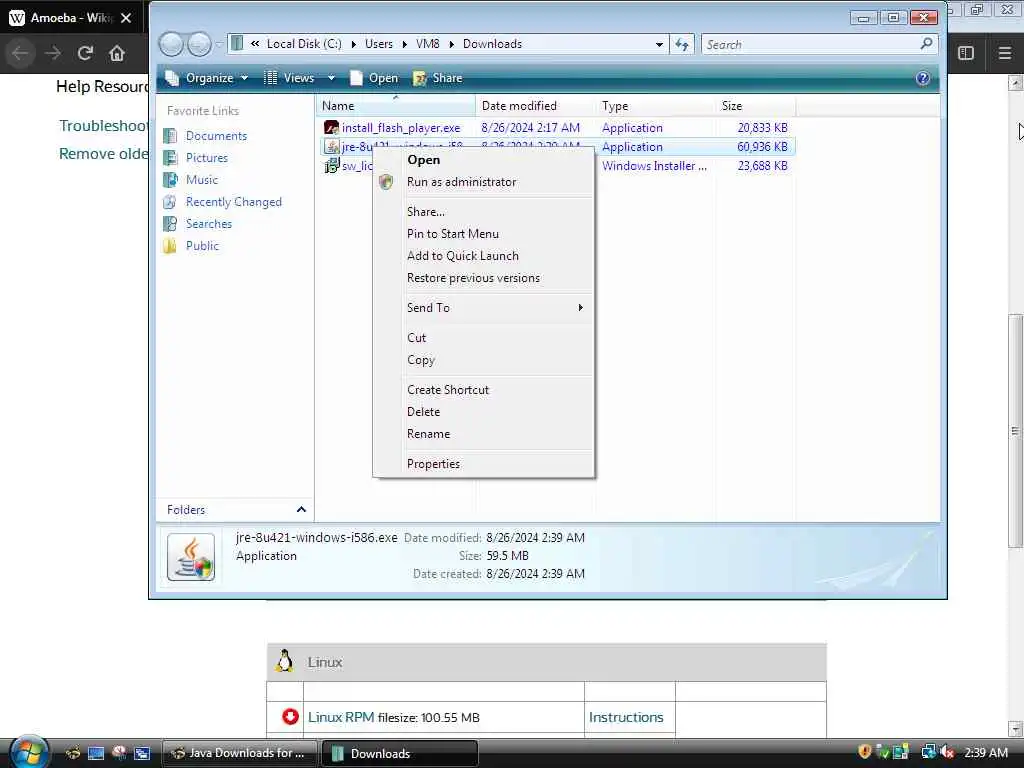The height and width of the screenshot is (768, 1024).
Task: Click the Downloads taskbar button
Action: coord(400,753)
